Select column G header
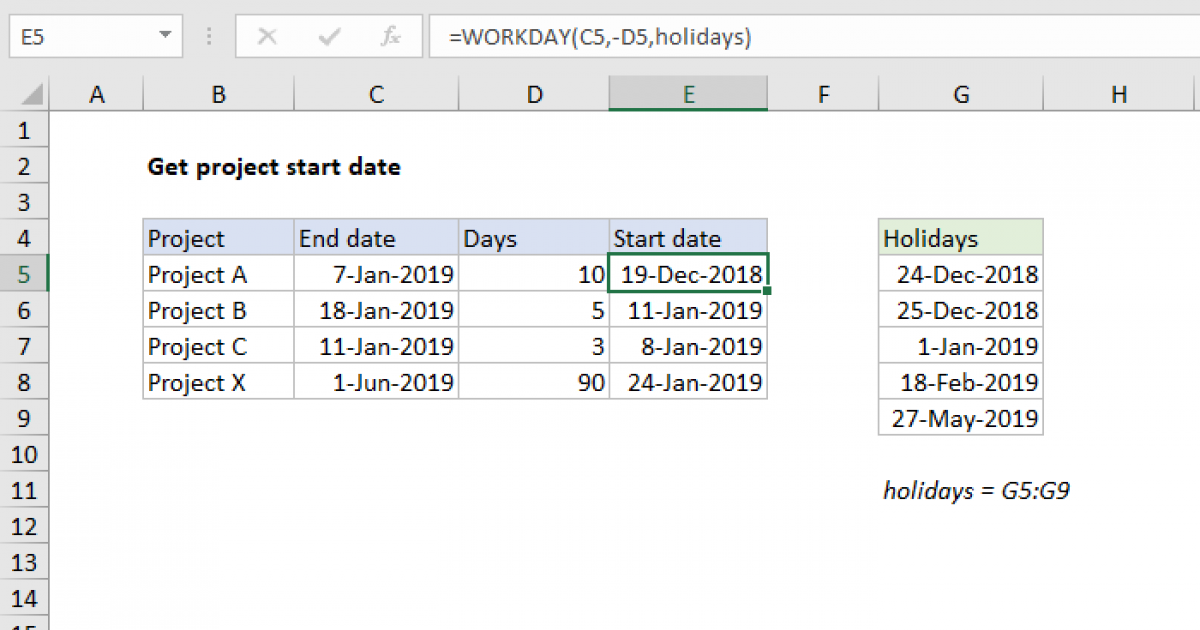Image resolution: width=1200 pixels, height=630 pixels. 960,95
